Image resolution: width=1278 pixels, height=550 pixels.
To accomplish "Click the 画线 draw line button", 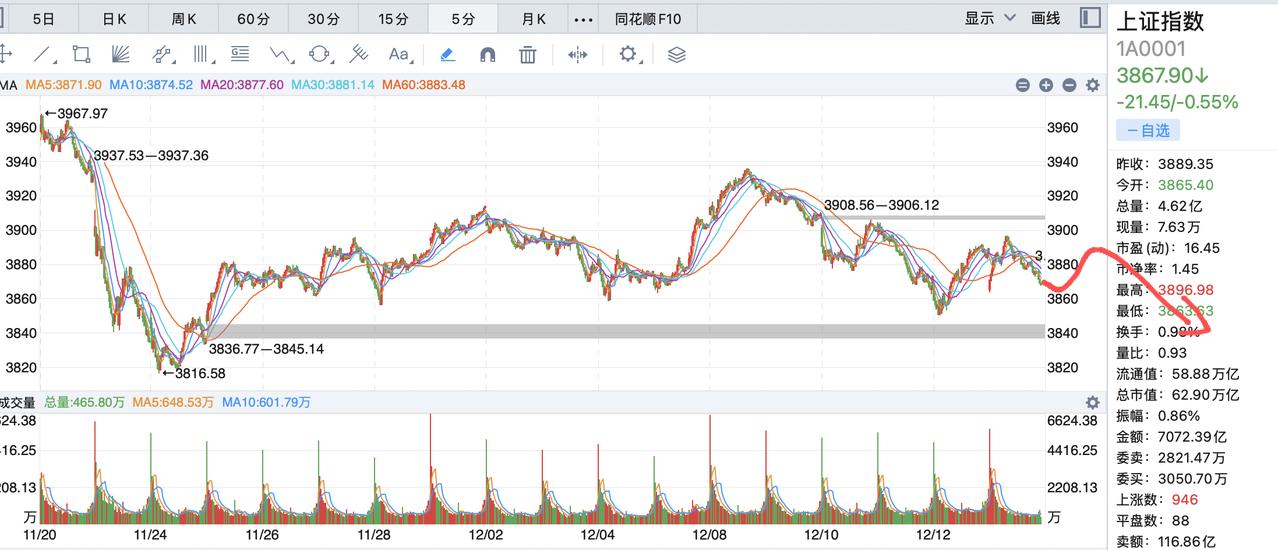I will pos(1046,18).
